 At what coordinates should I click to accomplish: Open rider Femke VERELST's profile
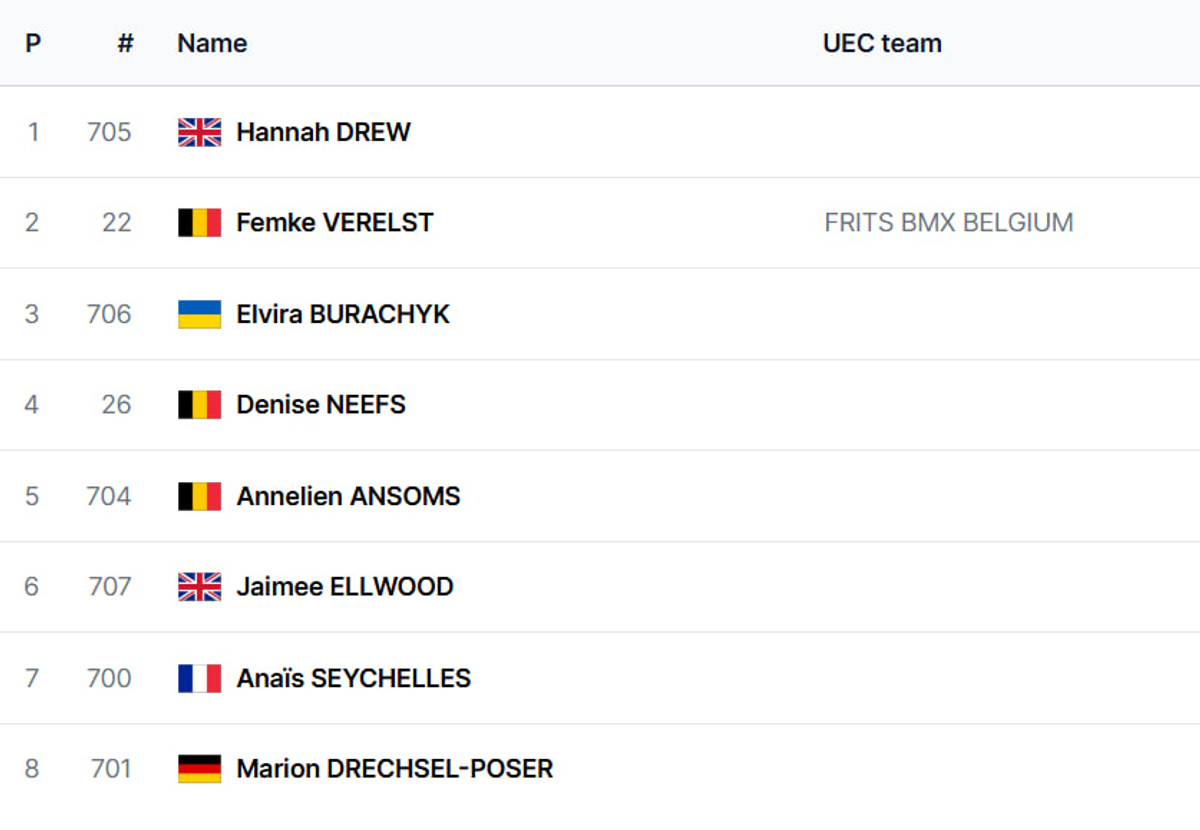click(334, 222)
